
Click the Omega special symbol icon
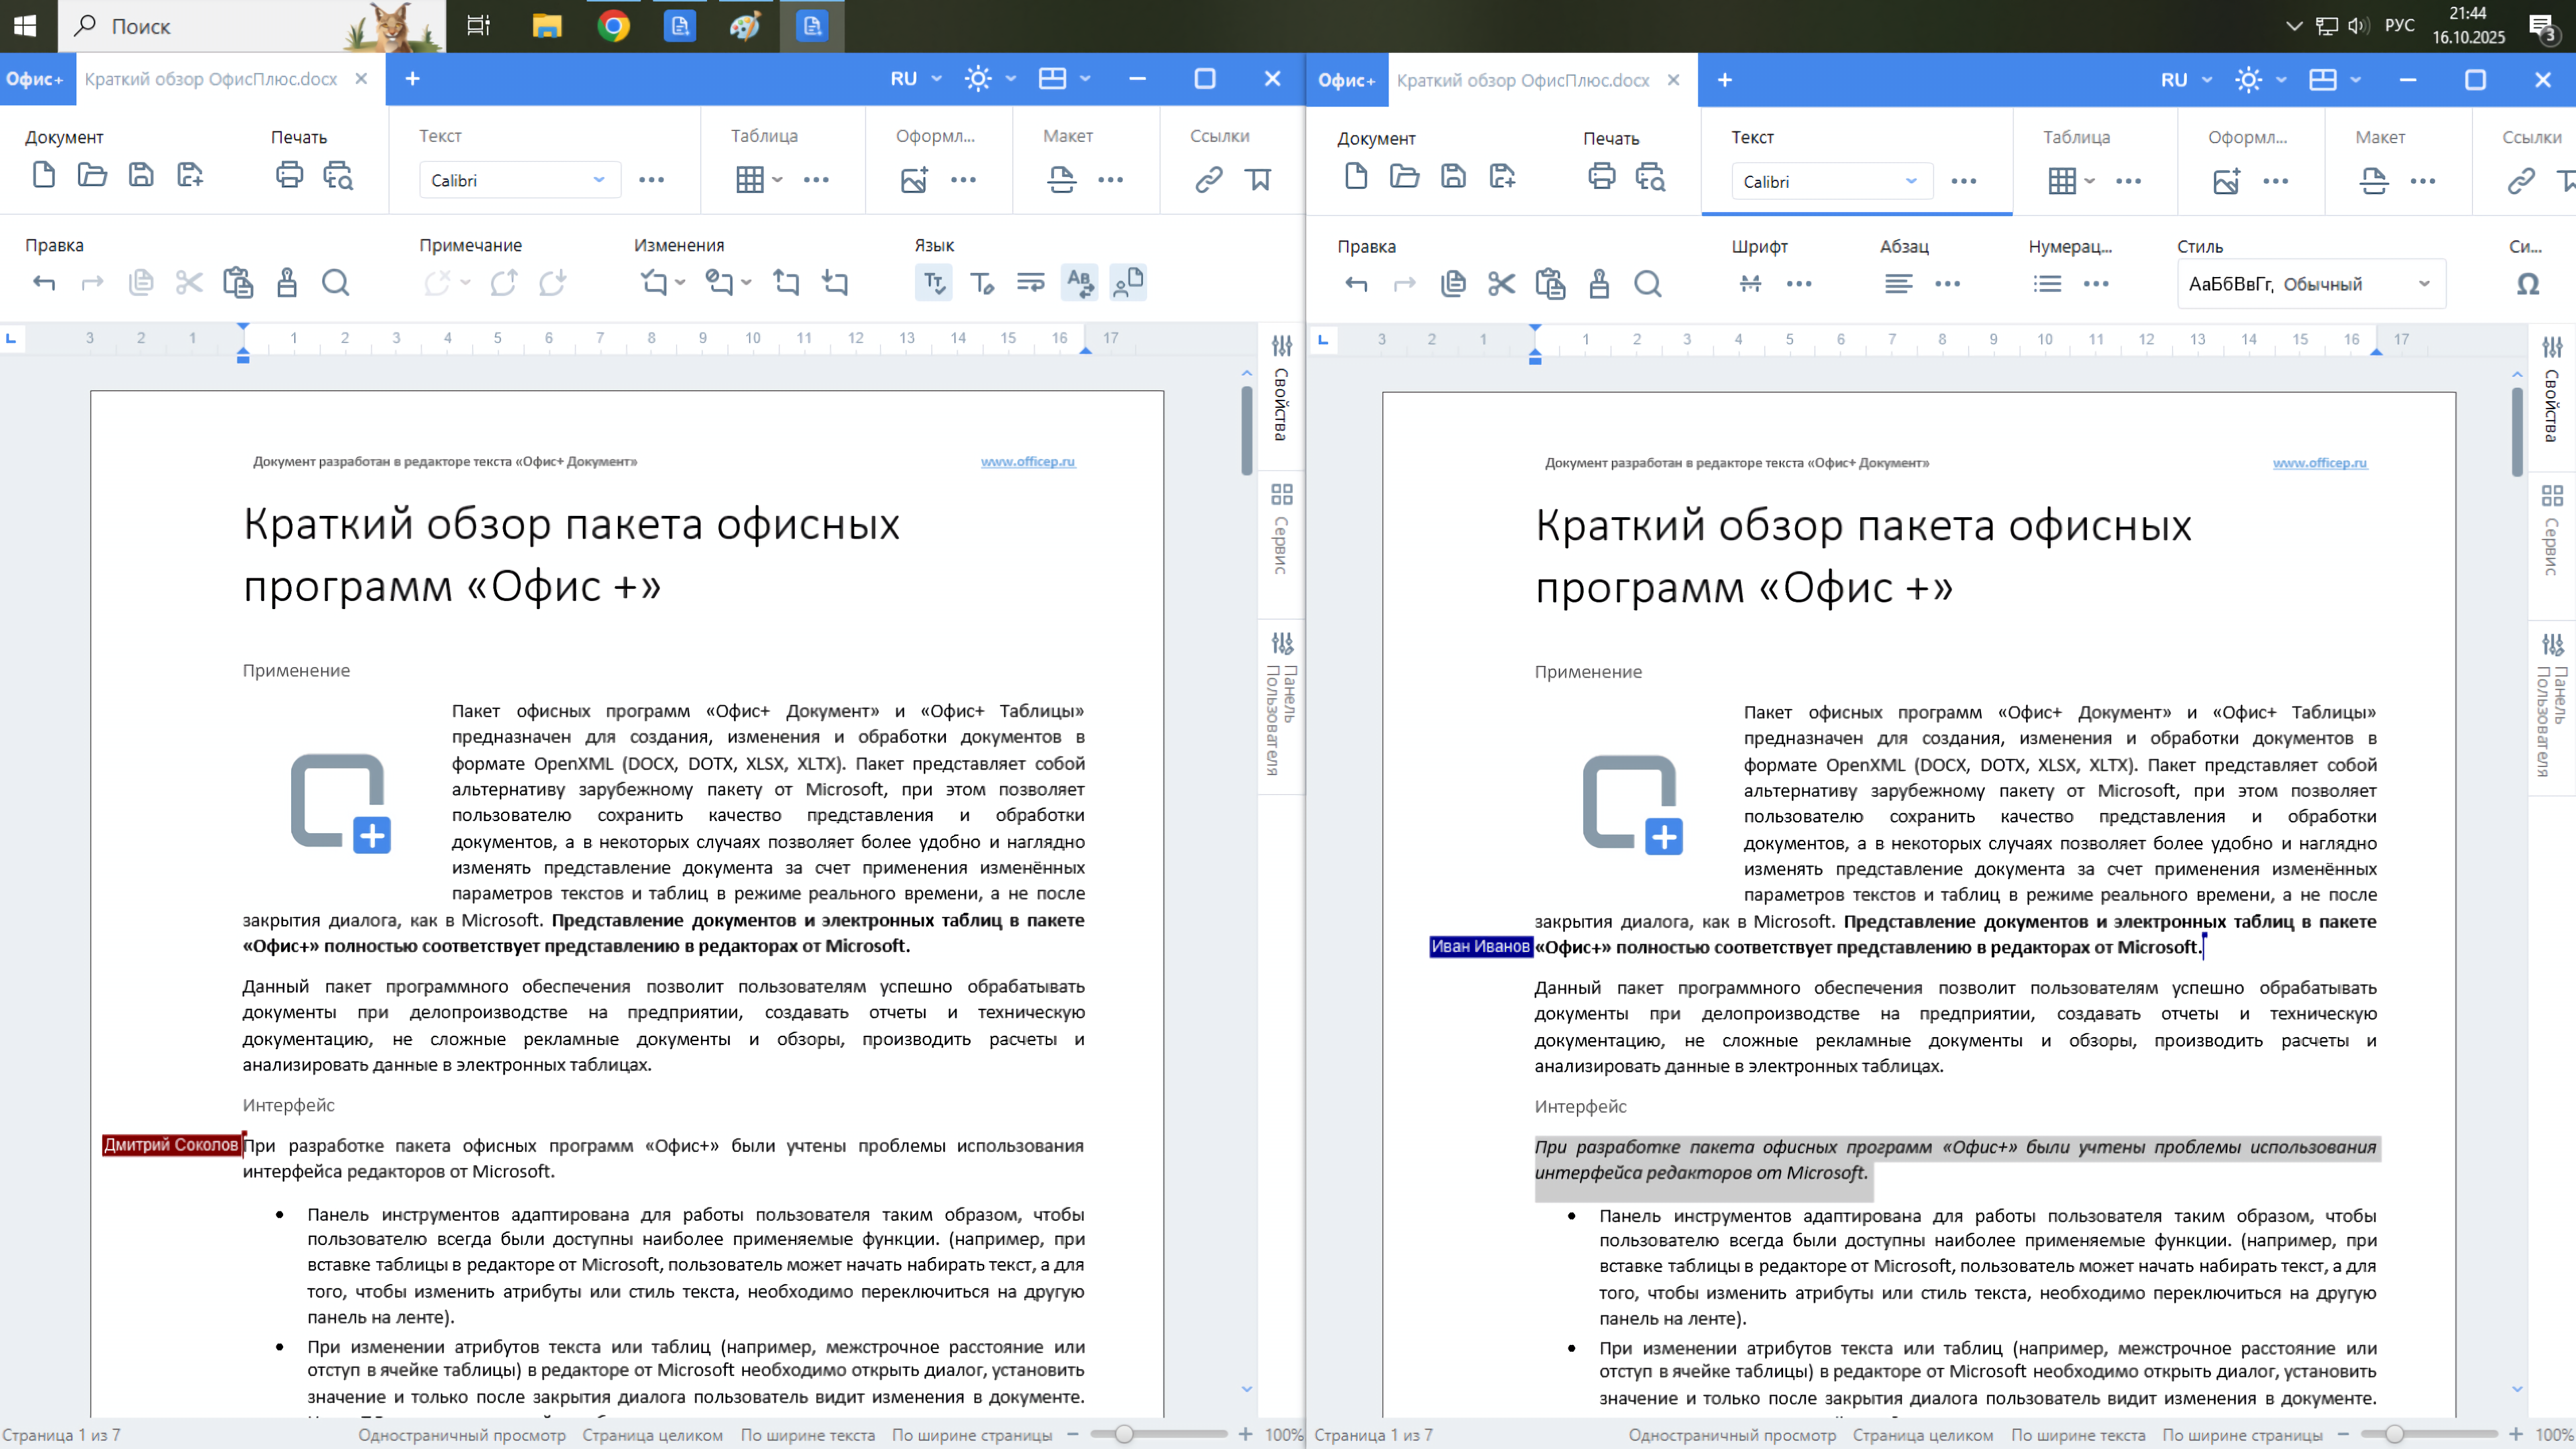pos(2527,285)
